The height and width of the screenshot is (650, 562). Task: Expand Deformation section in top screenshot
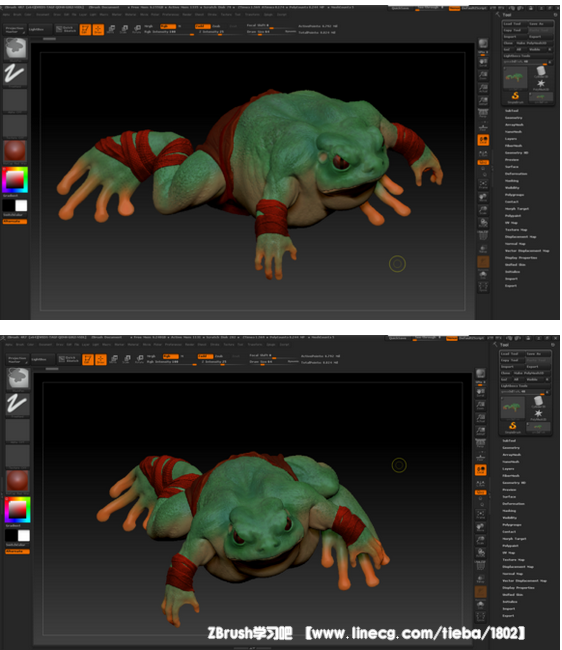pos(516,174)
